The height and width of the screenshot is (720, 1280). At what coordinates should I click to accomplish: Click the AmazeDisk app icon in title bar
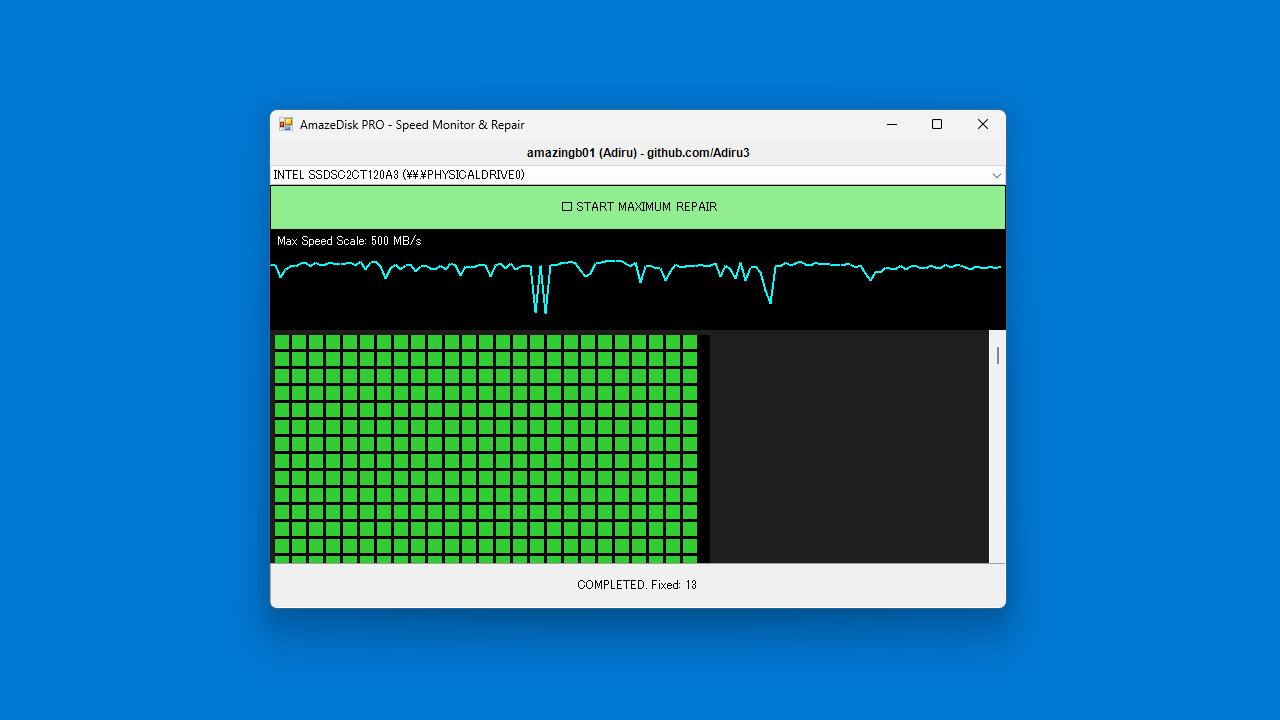click(286, 125)
